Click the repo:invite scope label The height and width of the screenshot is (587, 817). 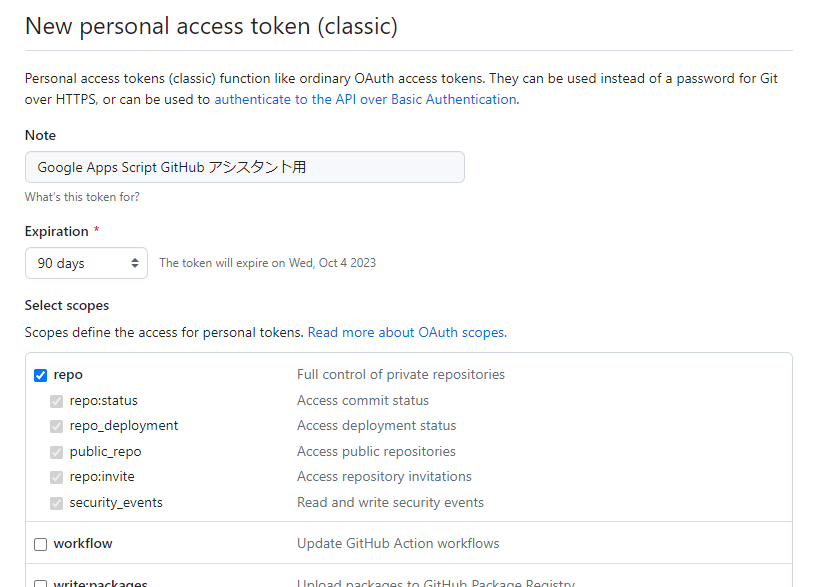click(x=102, y=477)
